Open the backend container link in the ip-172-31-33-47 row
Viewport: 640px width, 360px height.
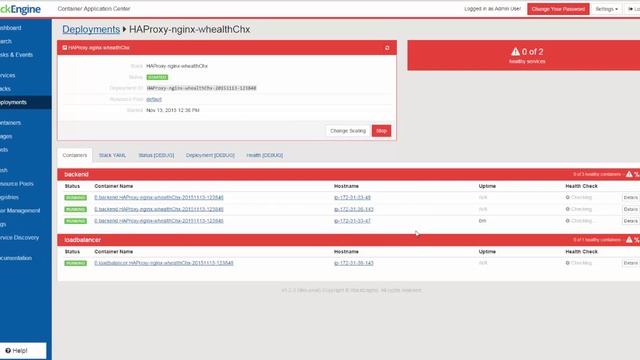pos(159,221)
